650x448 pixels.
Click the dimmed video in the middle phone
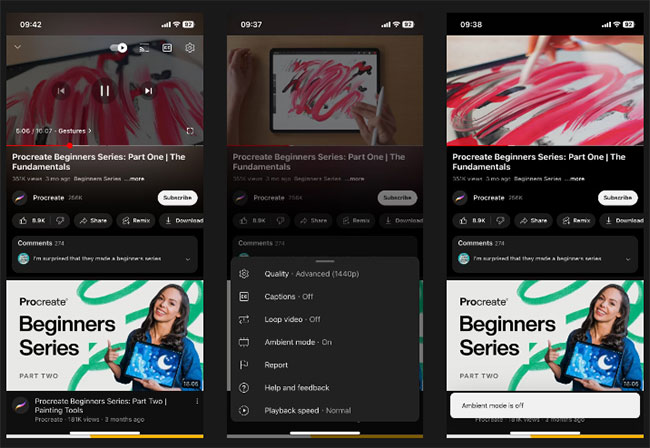[x=325, y=90]
